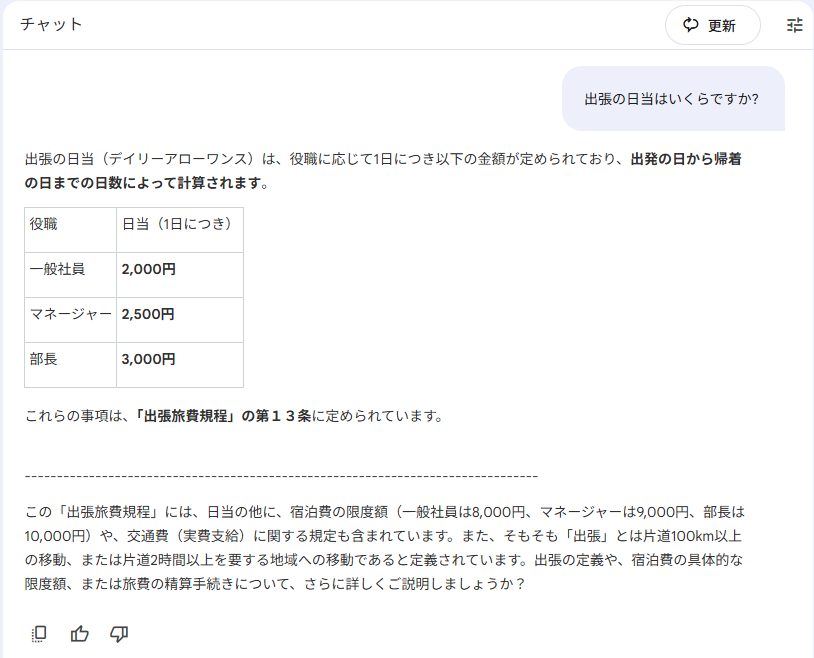Click the チャット panel title
814x658 pixels.
coord(51,24)
